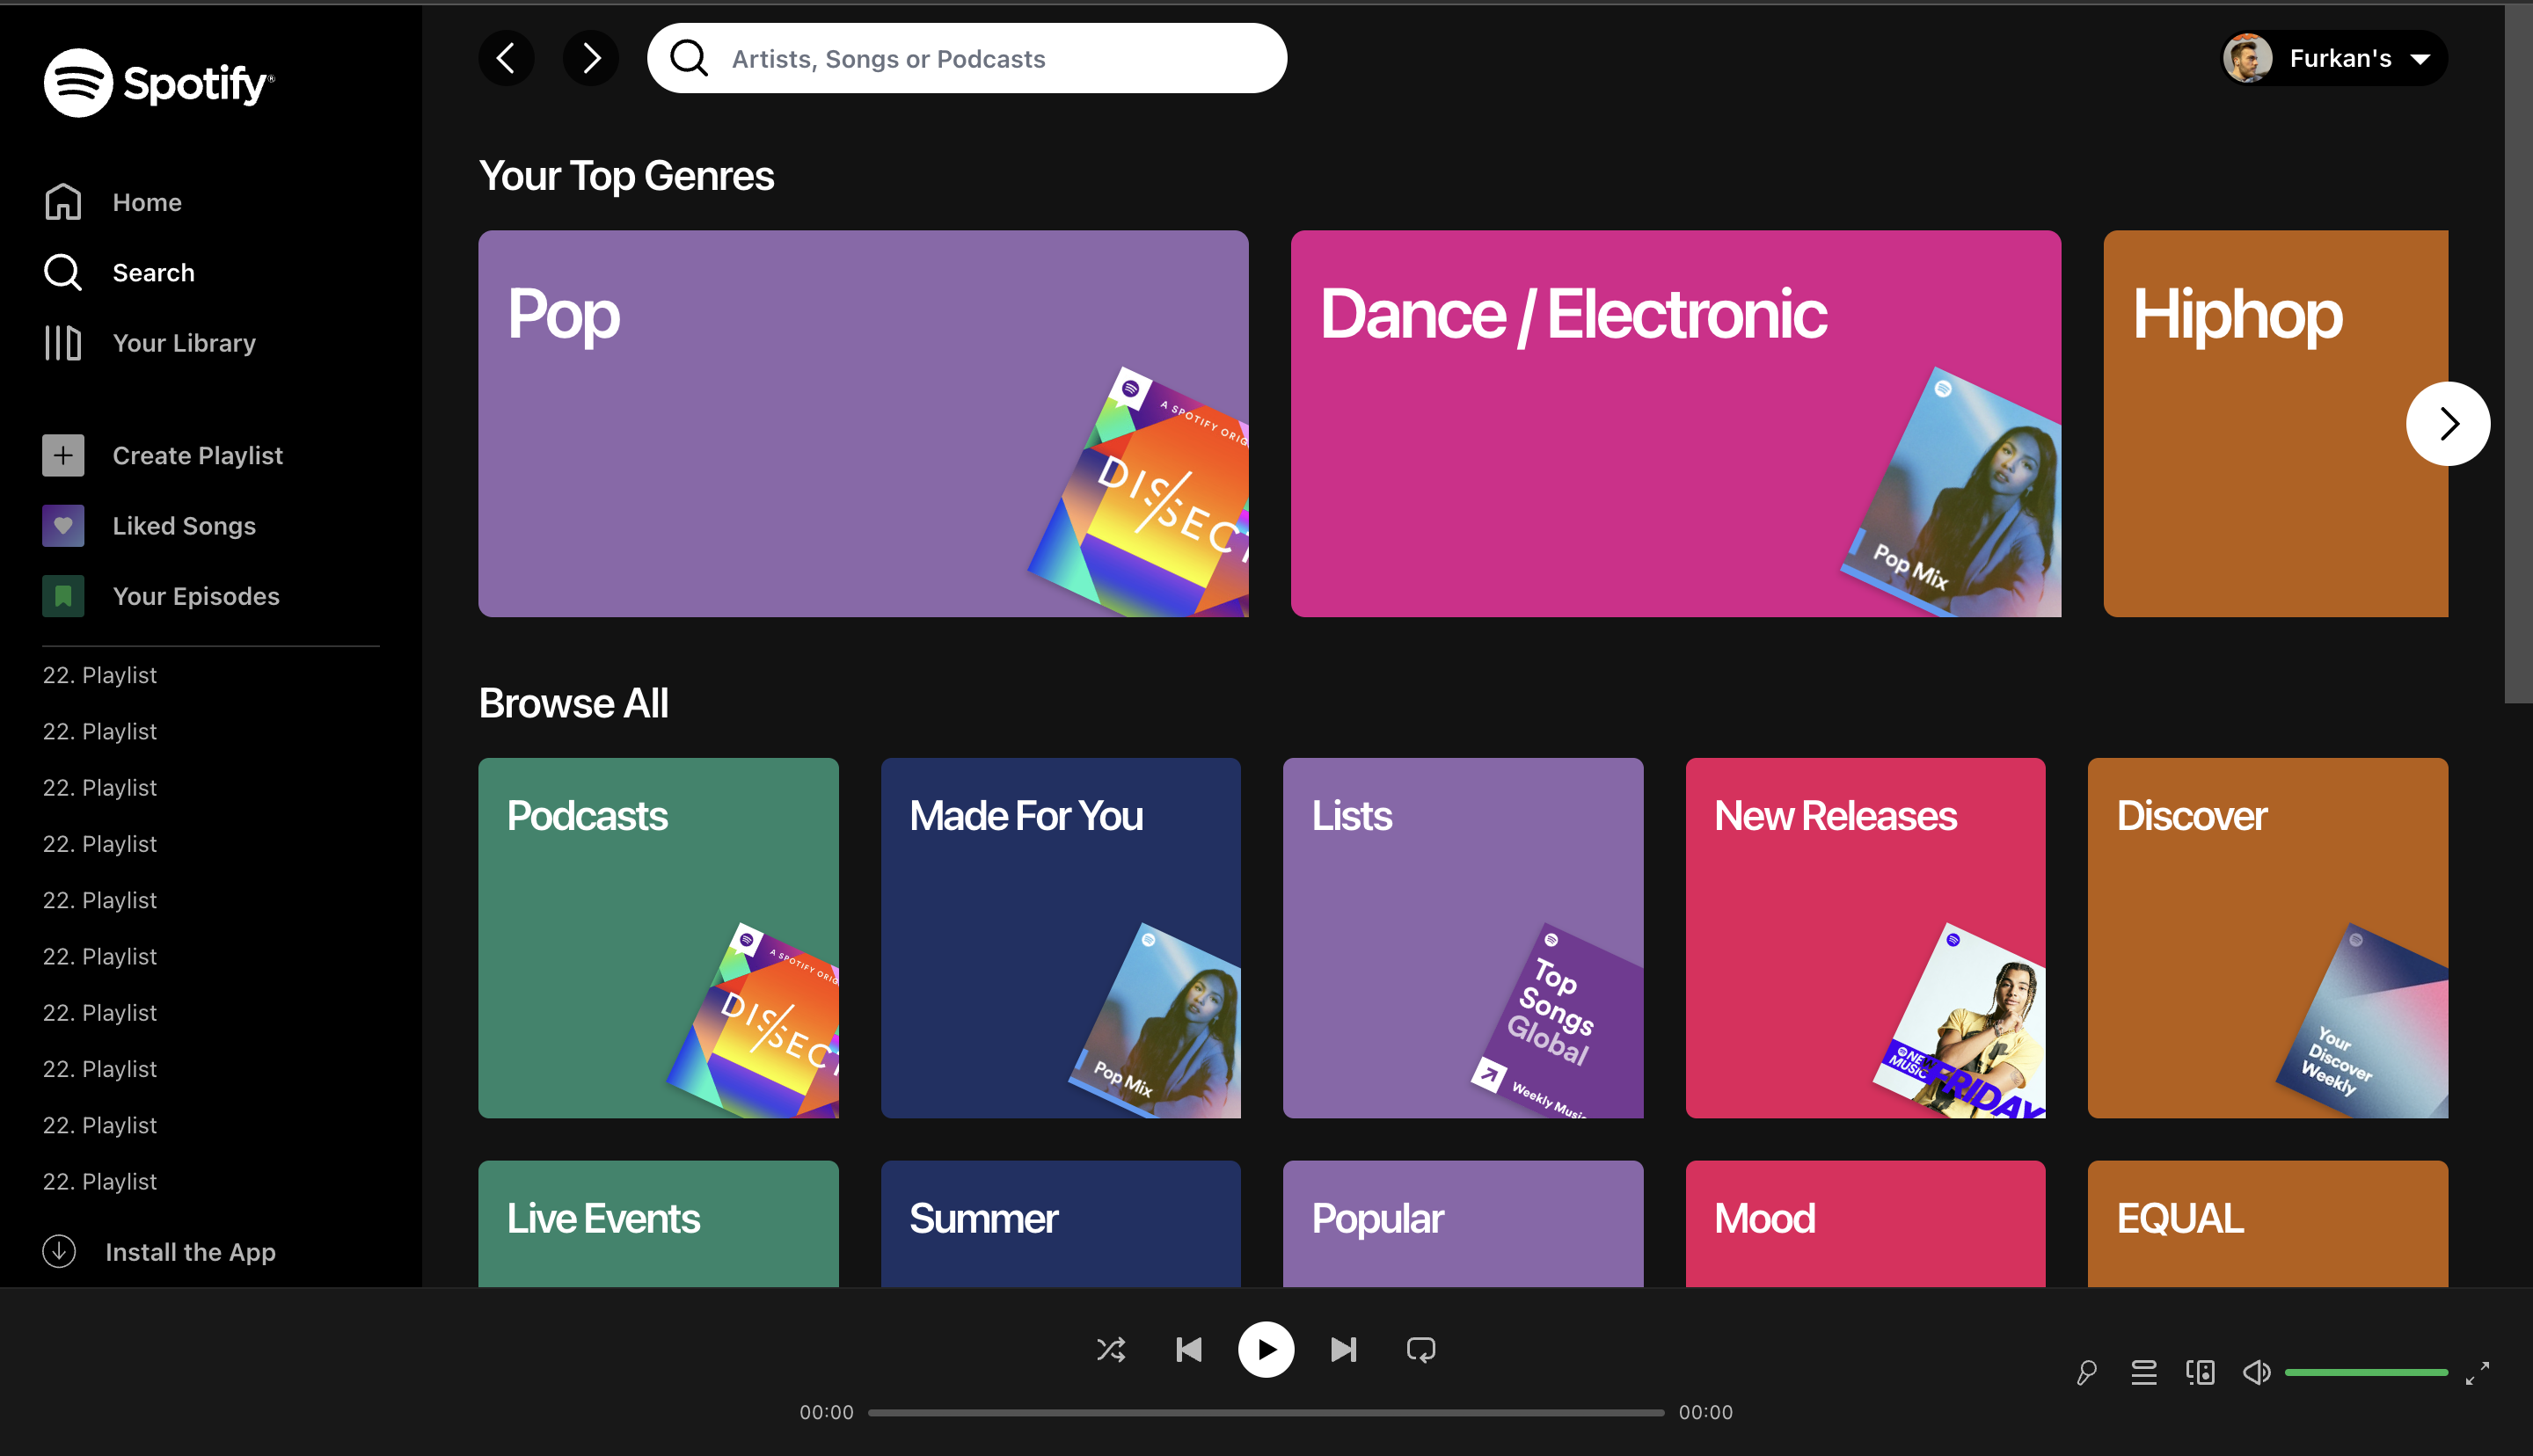The width and height of the screenshot is (2533, 1456).
Task: Open the Liked Songs heart icon
Action: pyautogui.click(x=63, y=526)
